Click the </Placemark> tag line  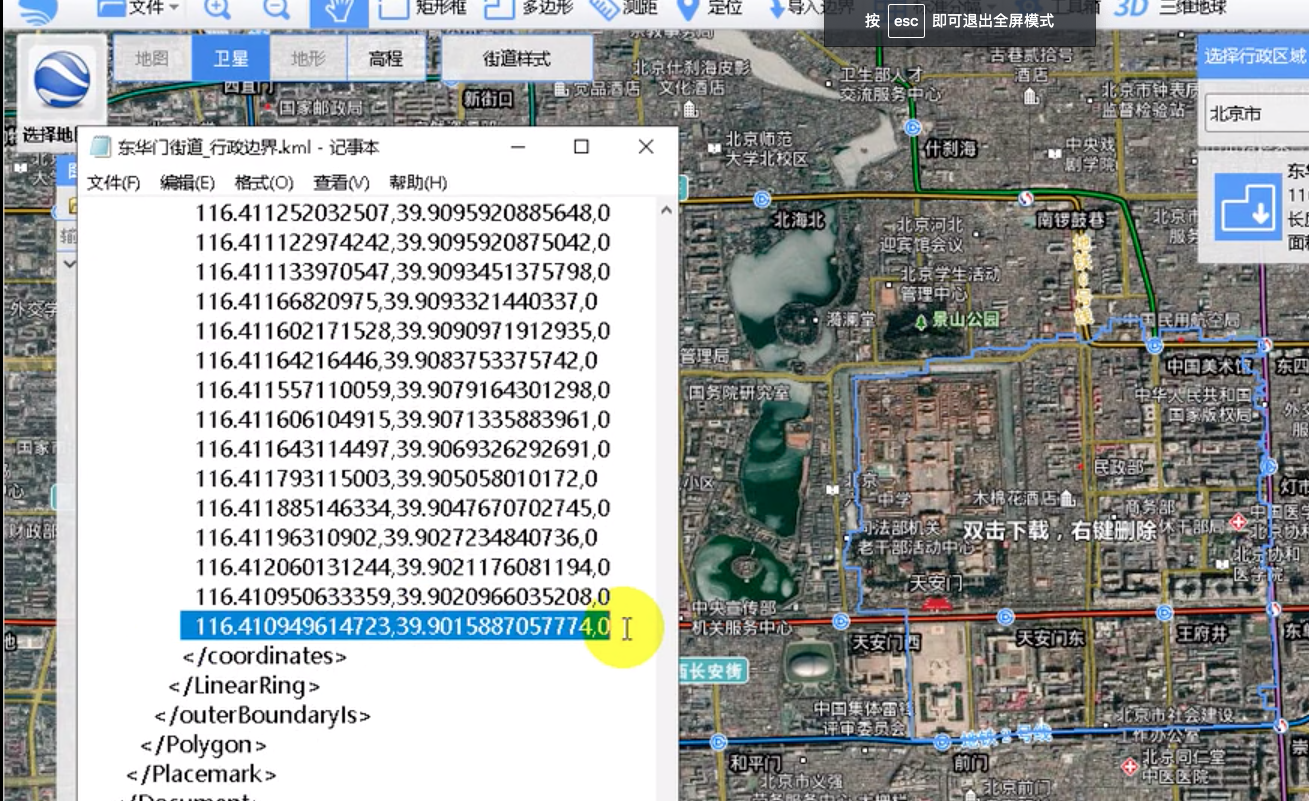pos(201,774)
